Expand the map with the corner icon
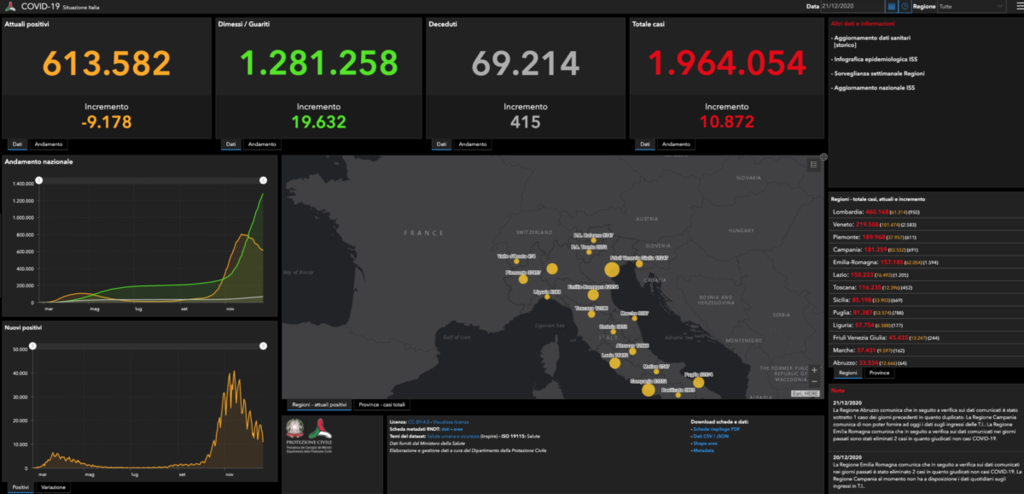 tap(824, 157)
